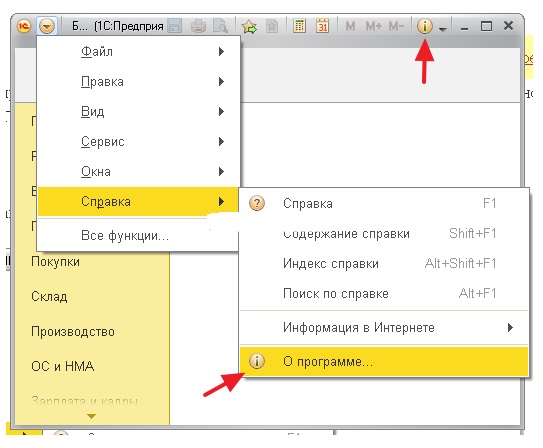Open the Склад section
This screenshot has width=543, height=448.
coord(49,297)
